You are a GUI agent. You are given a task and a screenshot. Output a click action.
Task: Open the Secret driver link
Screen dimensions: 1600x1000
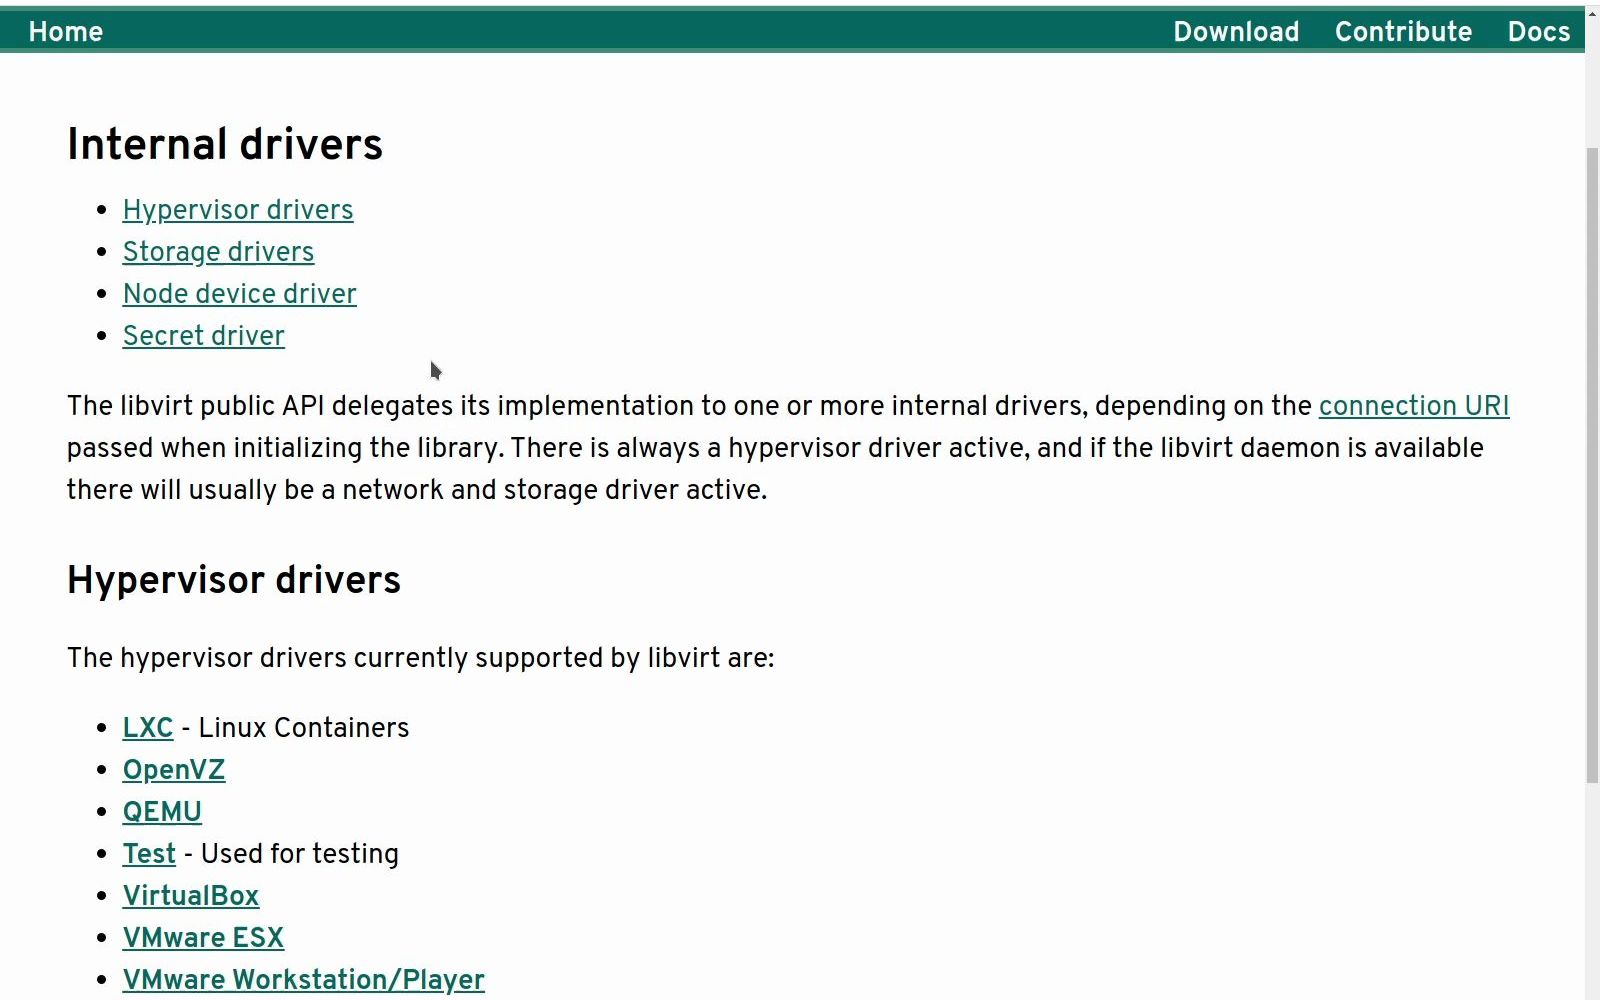point(204,336)
